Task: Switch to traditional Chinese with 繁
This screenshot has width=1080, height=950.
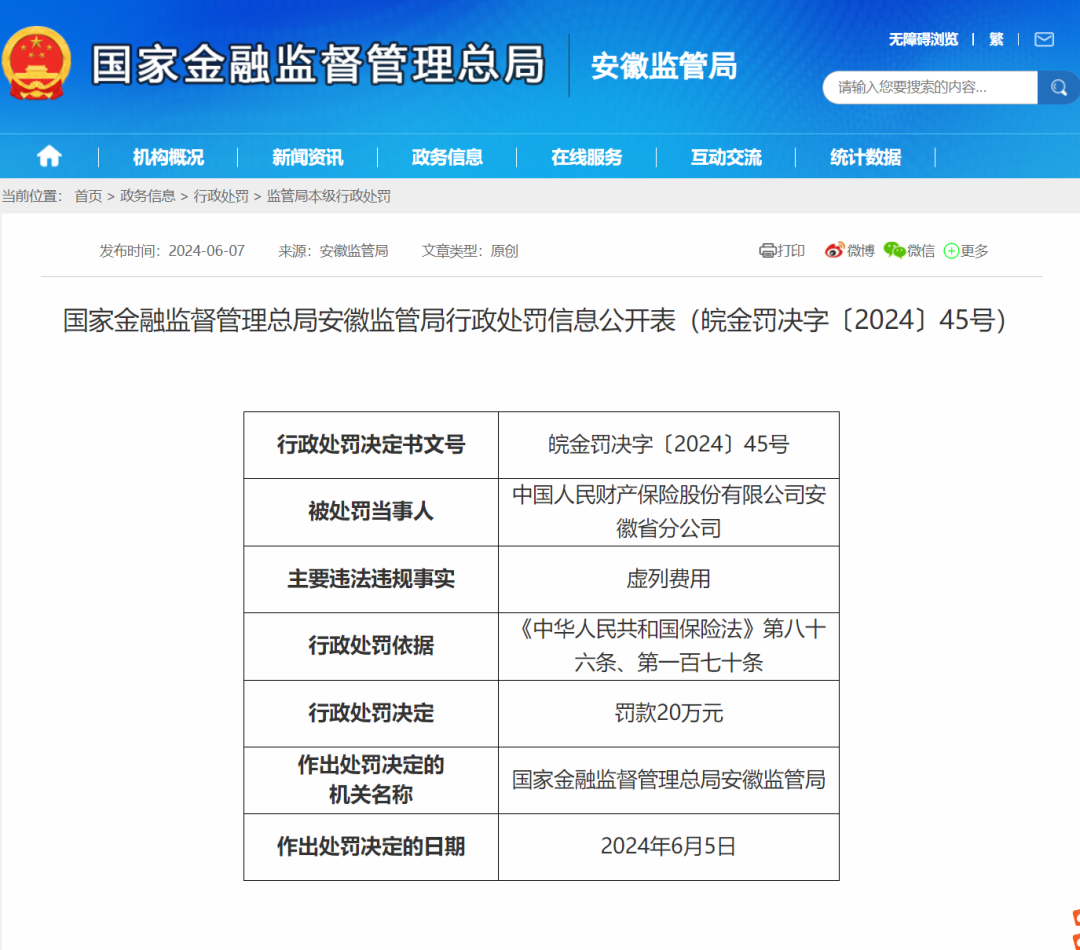Action: 996,39
